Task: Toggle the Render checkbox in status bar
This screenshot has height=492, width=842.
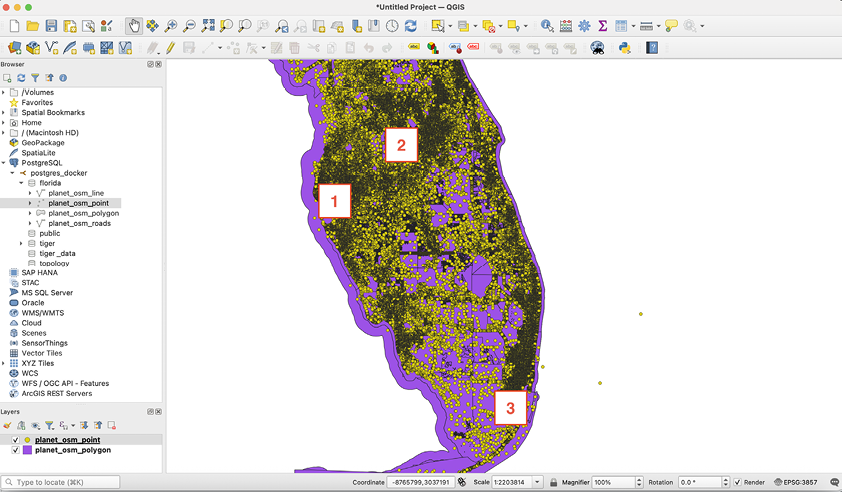Action: click(x=738, y=482)
